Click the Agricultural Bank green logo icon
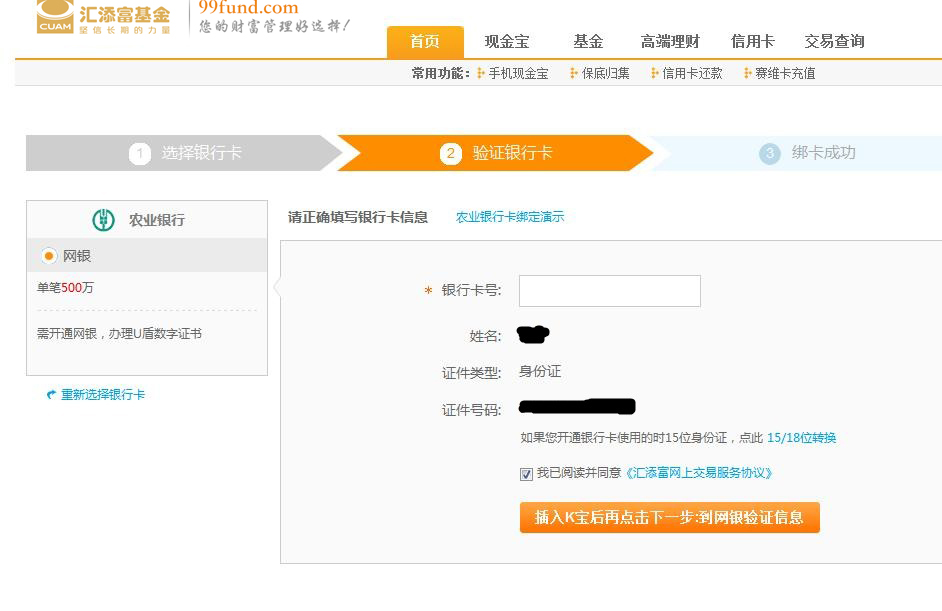The height and width of the screenshot is (611, 942). [x=104, y=220]
